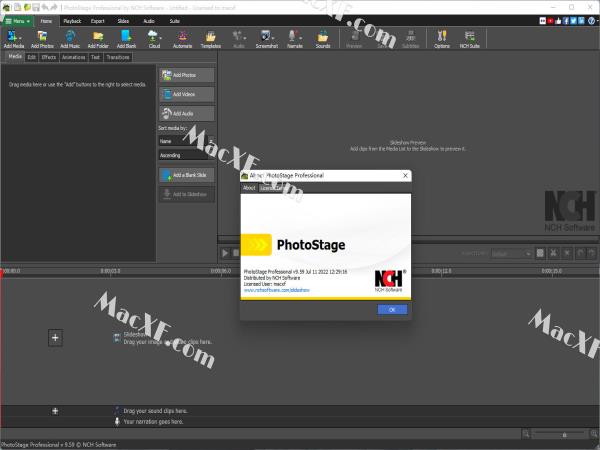600x450 pixels.
Task: Select the About tab in the dialog
Action: 249,188
